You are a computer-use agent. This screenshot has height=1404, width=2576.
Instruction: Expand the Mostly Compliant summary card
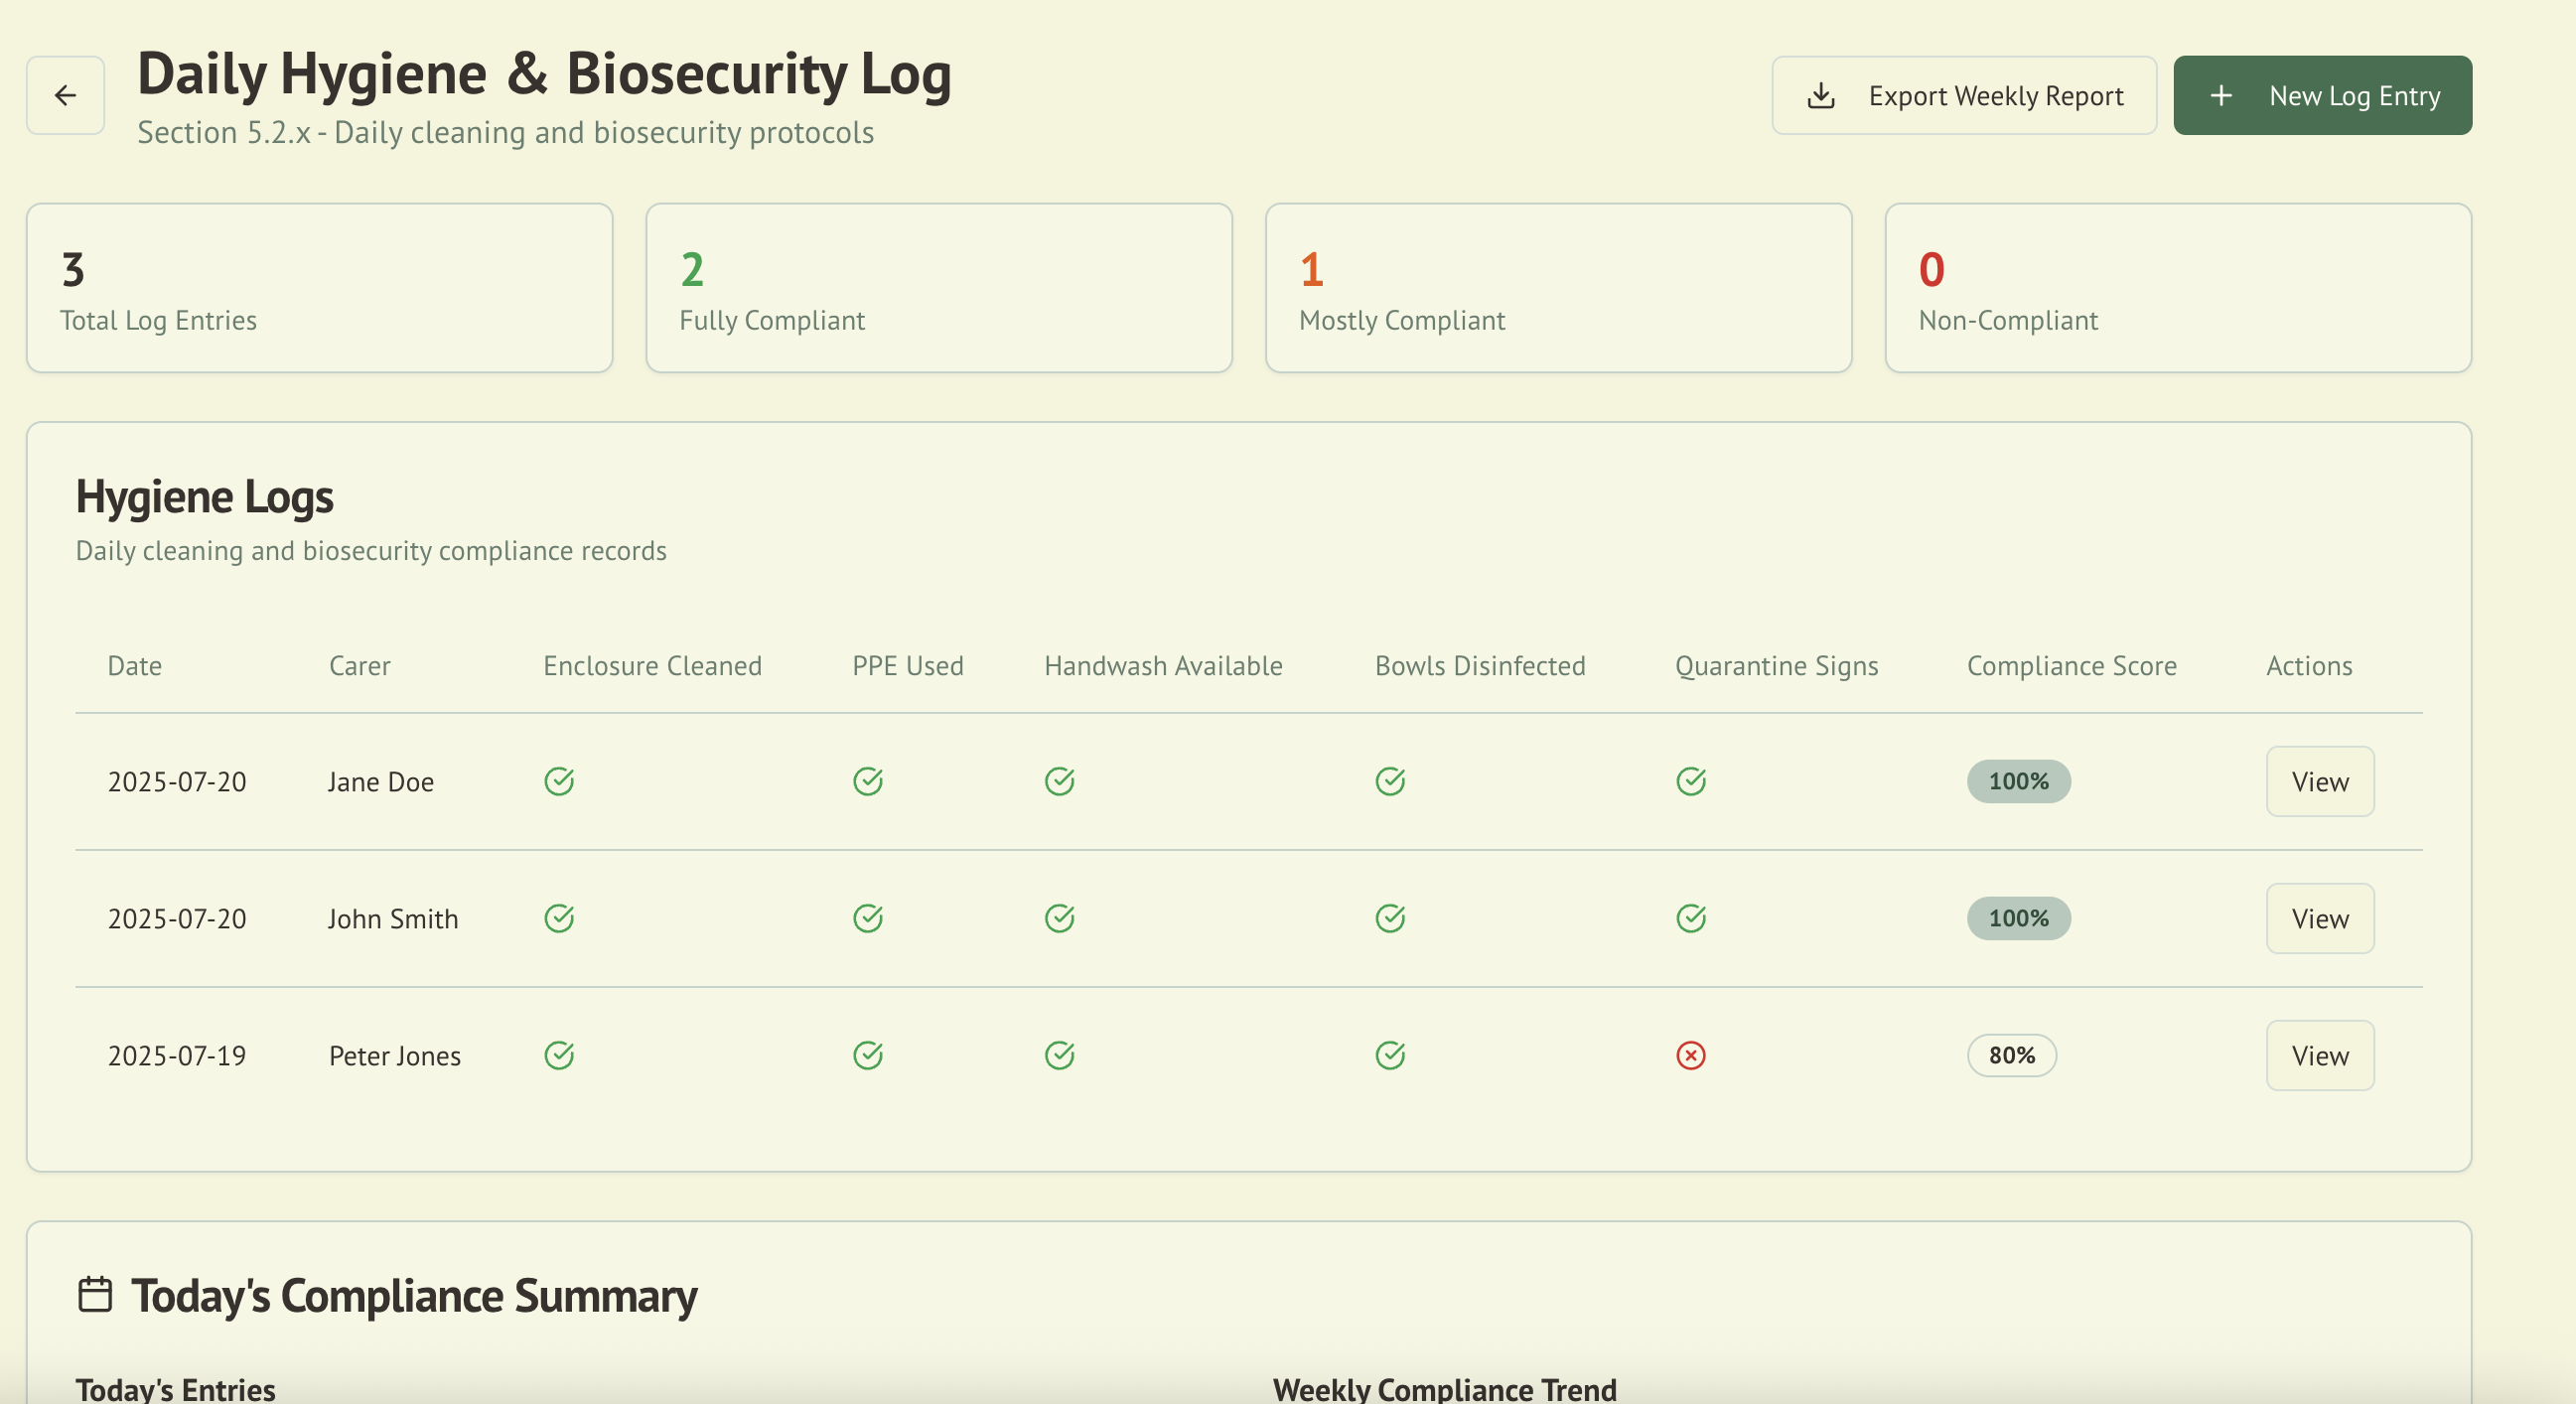coord(1558,288)
